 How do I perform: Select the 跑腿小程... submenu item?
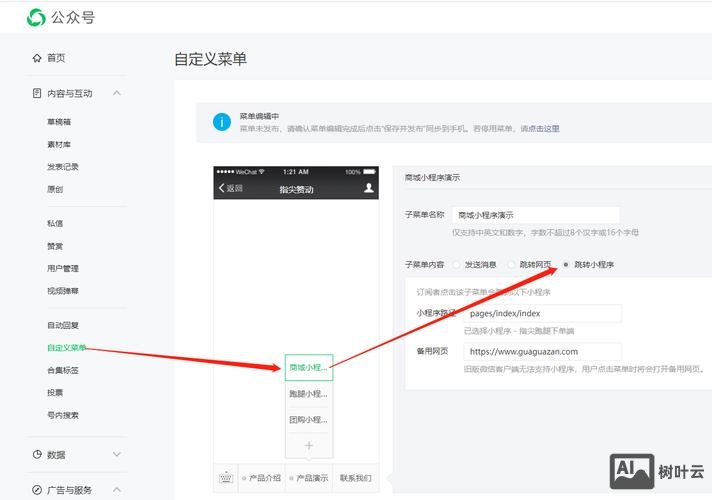[x=309, y=394]
